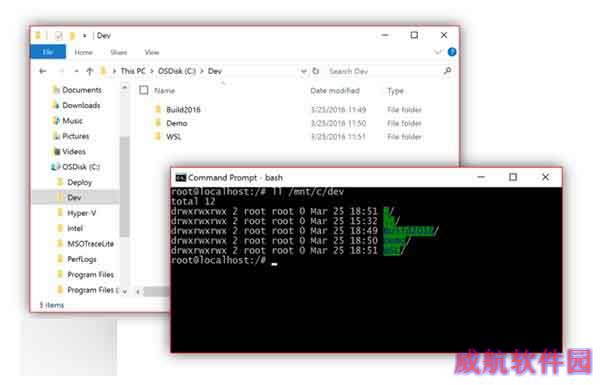Click the search magnifier icon
Screen dimensions: 600x385
pos(447,71)
